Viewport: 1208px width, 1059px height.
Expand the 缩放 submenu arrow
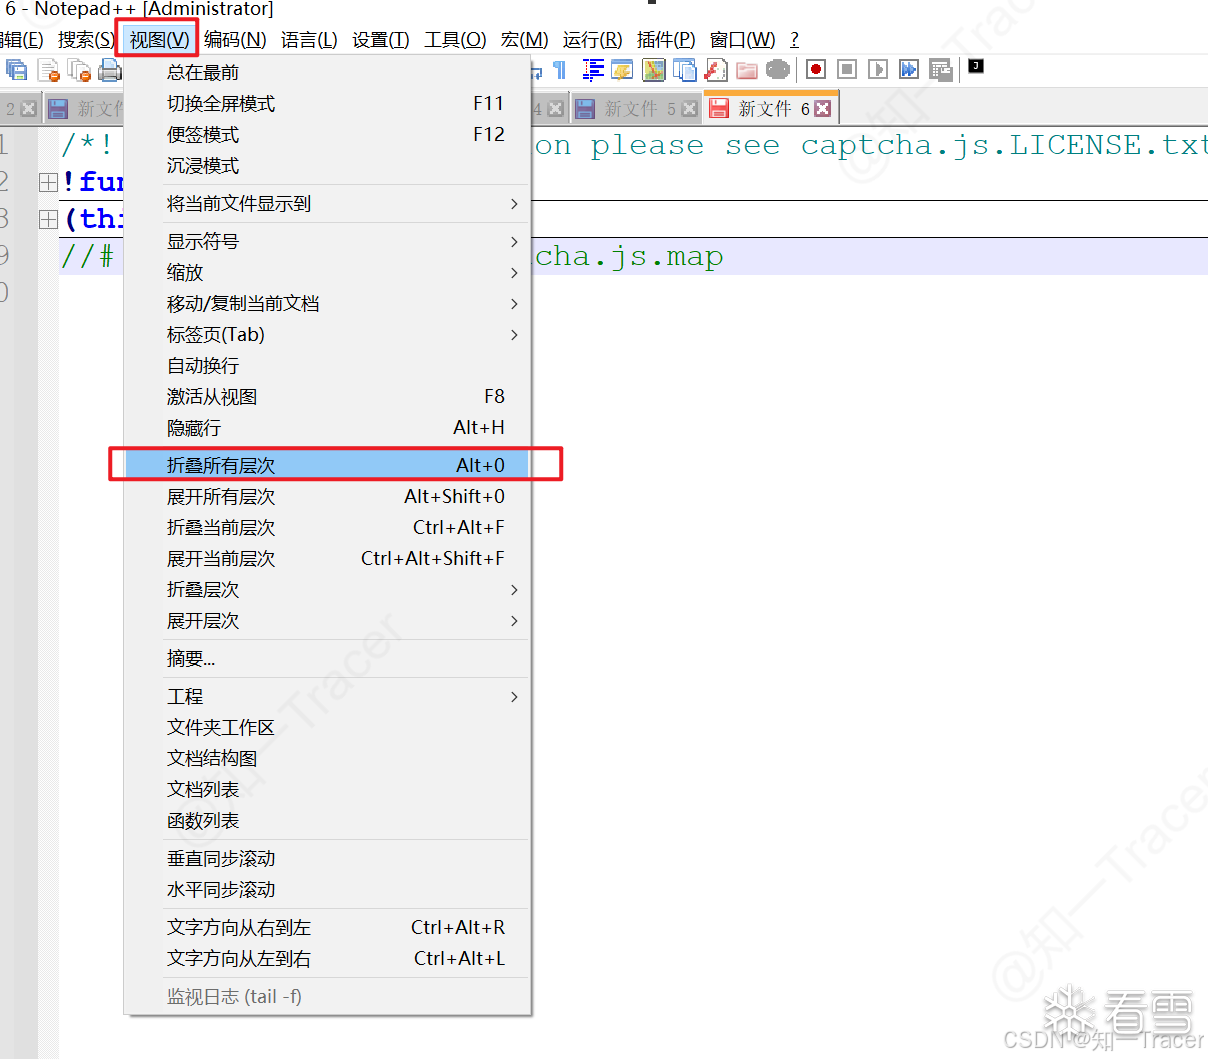coord(514,273)
